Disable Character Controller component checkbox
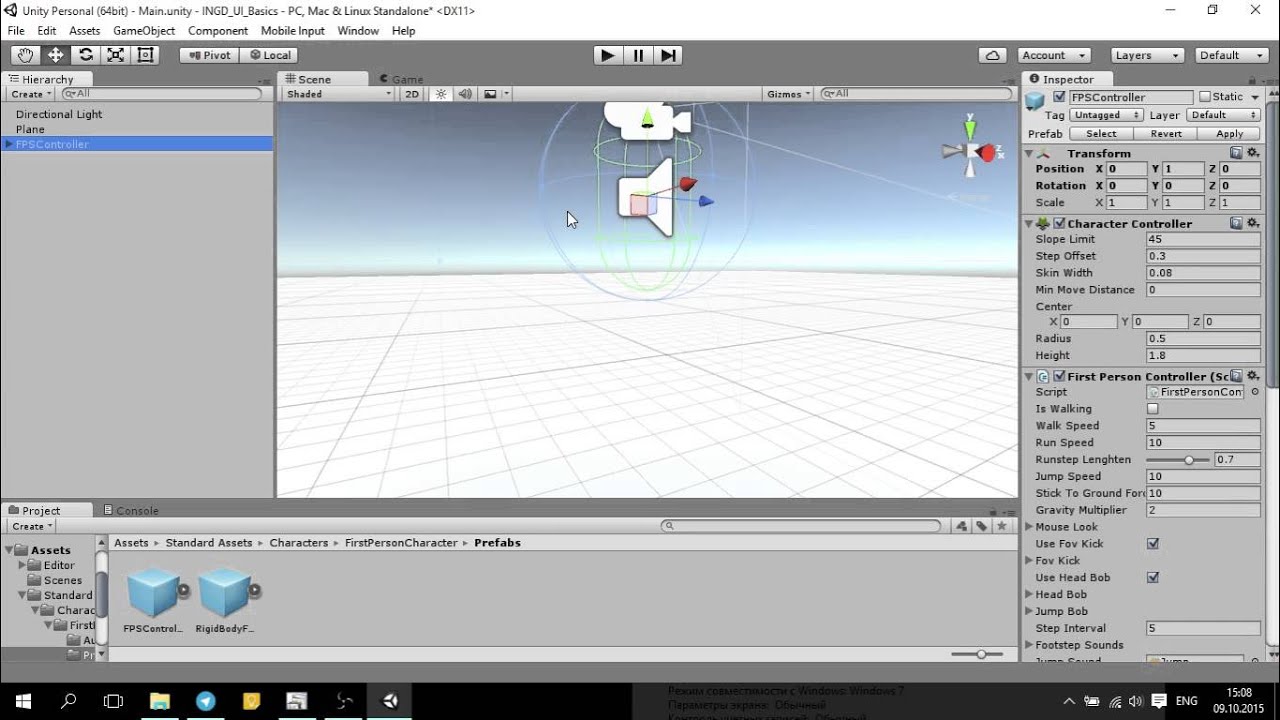Viewport: 1280px width, 720px height. [x=1059, y=224]
